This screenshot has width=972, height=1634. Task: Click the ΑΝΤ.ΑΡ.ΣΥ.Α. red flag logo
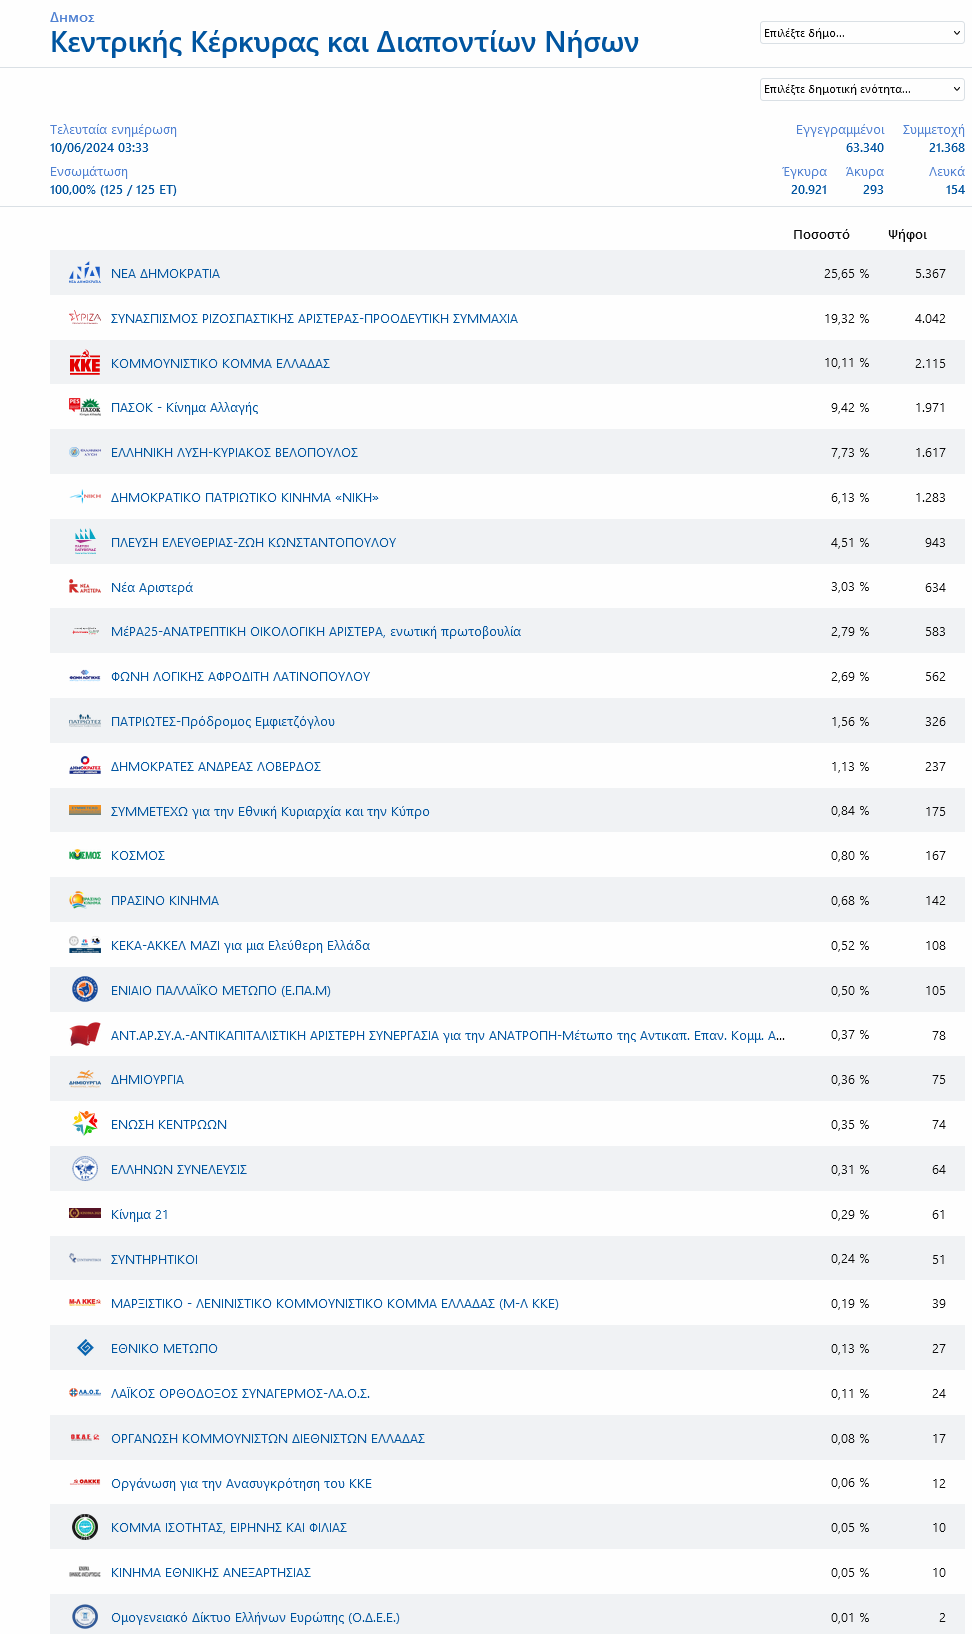click(85, 1035)
